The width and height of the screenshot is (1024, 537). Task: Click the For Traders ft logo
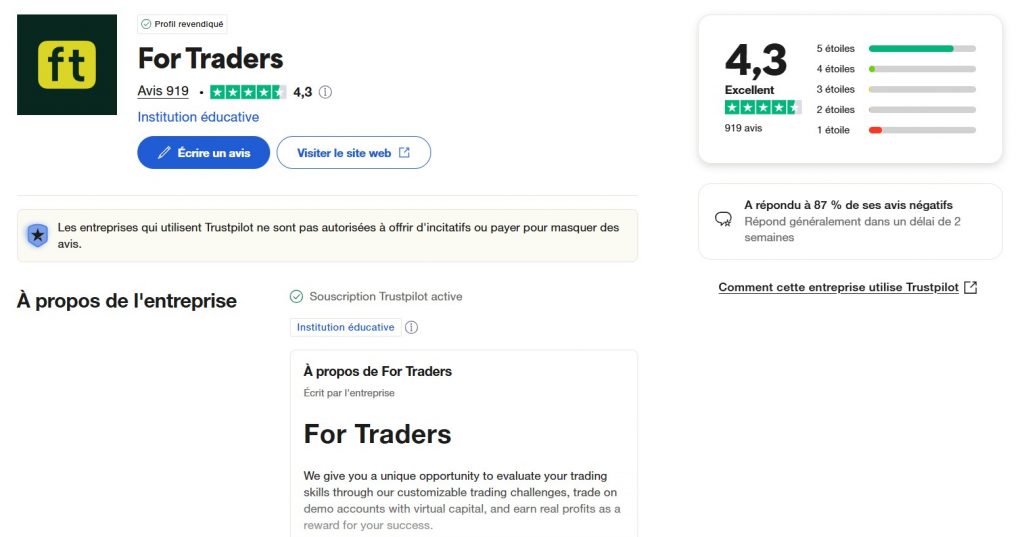67,65
